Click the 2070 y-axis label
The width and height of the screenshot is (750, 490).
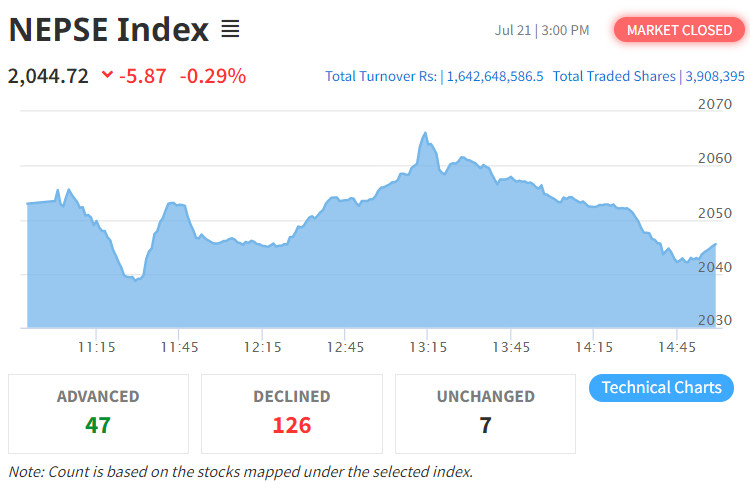click(x=715, y=104)
